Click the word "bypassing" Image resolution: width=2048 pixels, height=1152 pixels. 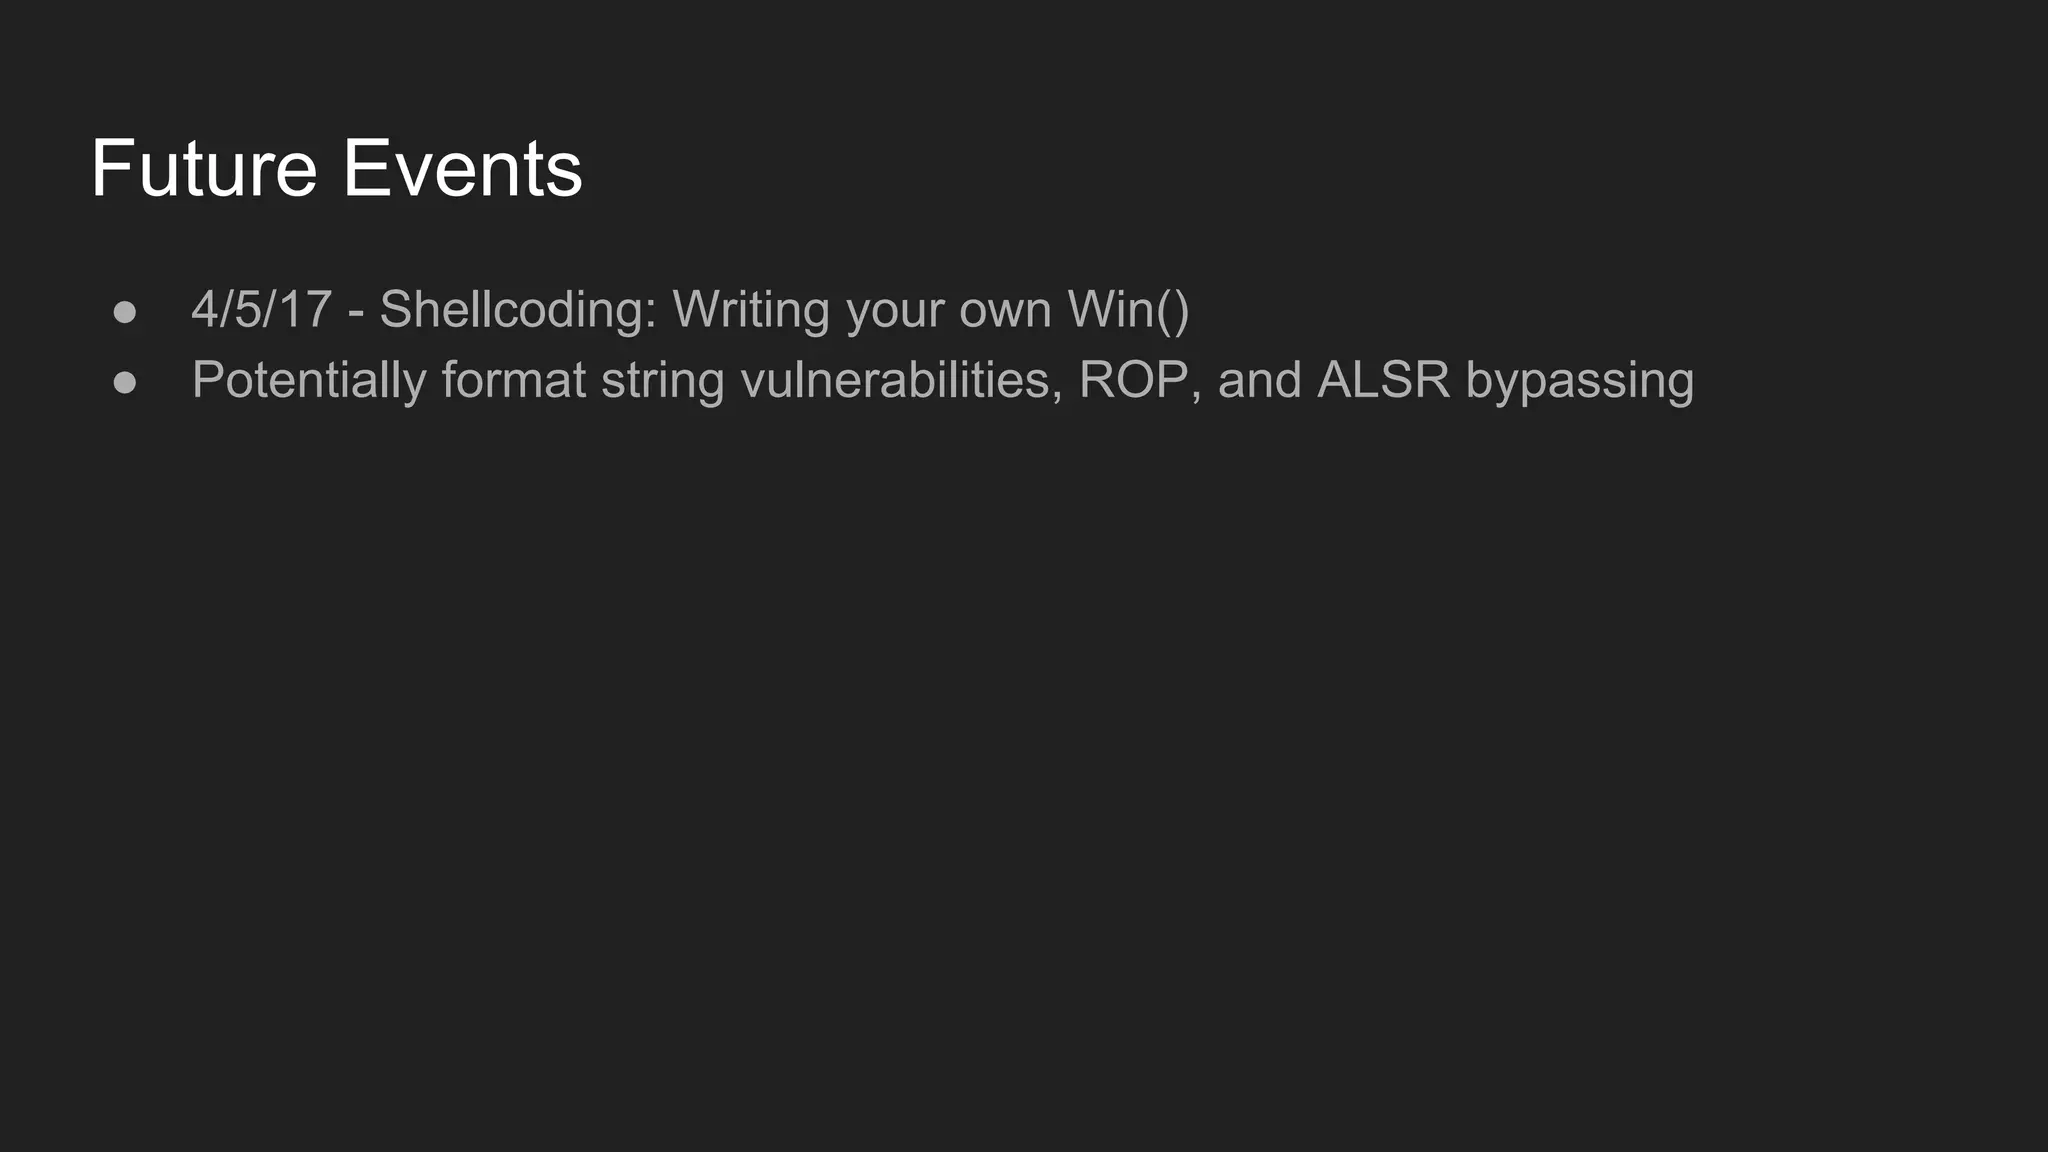[x=1580, y=382]
